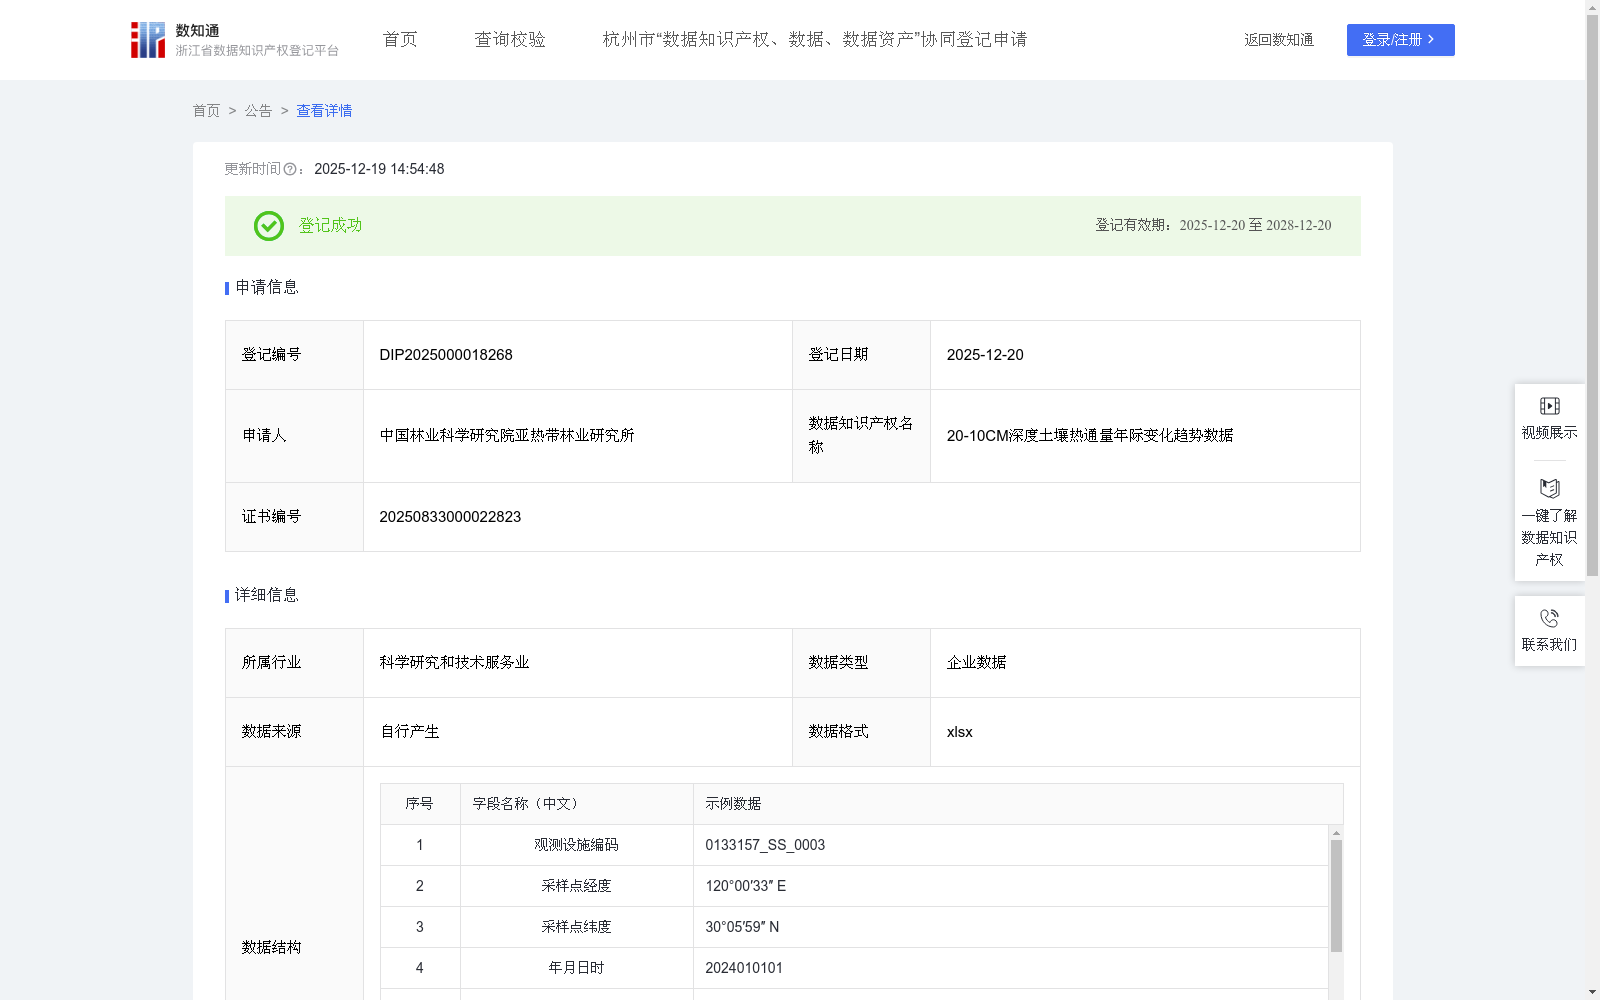Click the 采样点经度 field cell
The height and width of the screenshot is (1000, 1600).
[x=577, y=886]
